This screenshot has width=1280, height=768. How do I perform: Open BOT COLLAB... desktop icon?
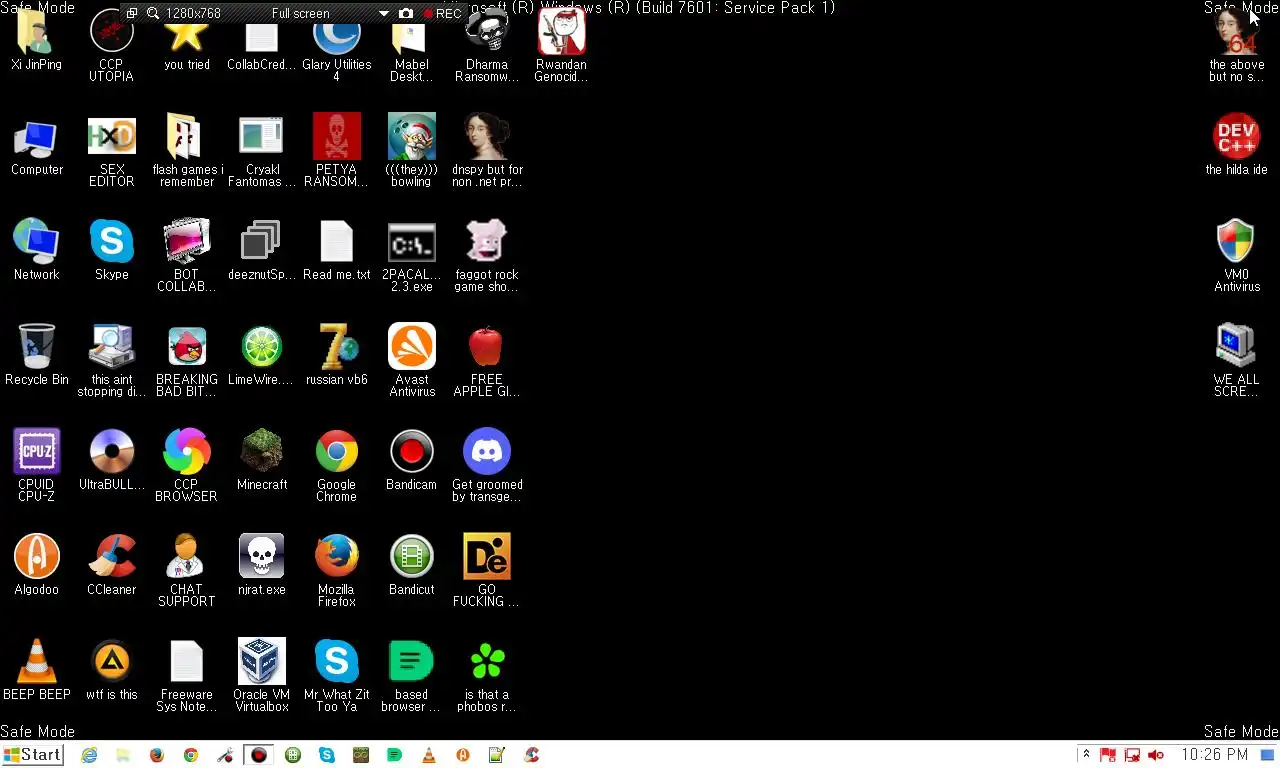[187, 254]
